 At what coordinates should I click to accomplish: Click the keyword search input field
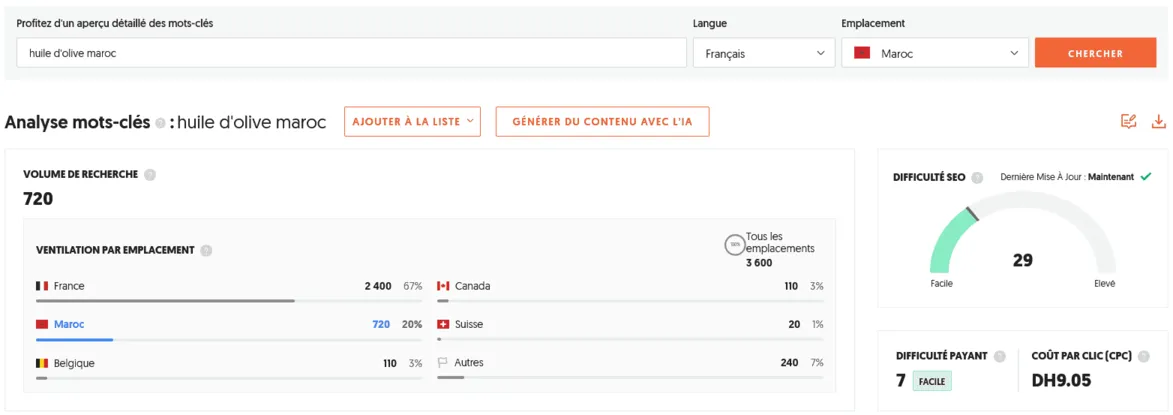[351, 53]
